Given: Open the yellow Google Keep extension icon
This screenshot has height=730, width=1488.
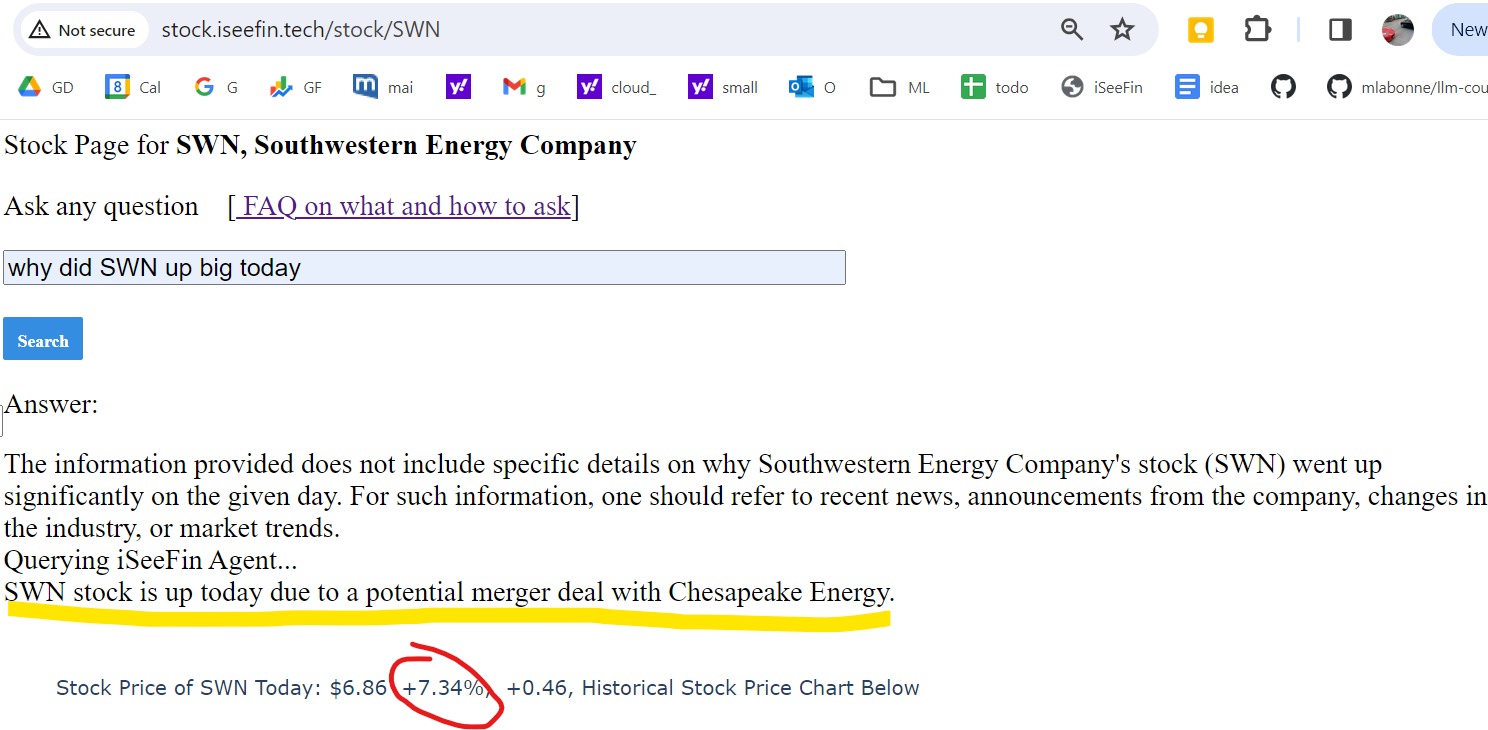Looking at the screenshot, I should click(1200, 30).
